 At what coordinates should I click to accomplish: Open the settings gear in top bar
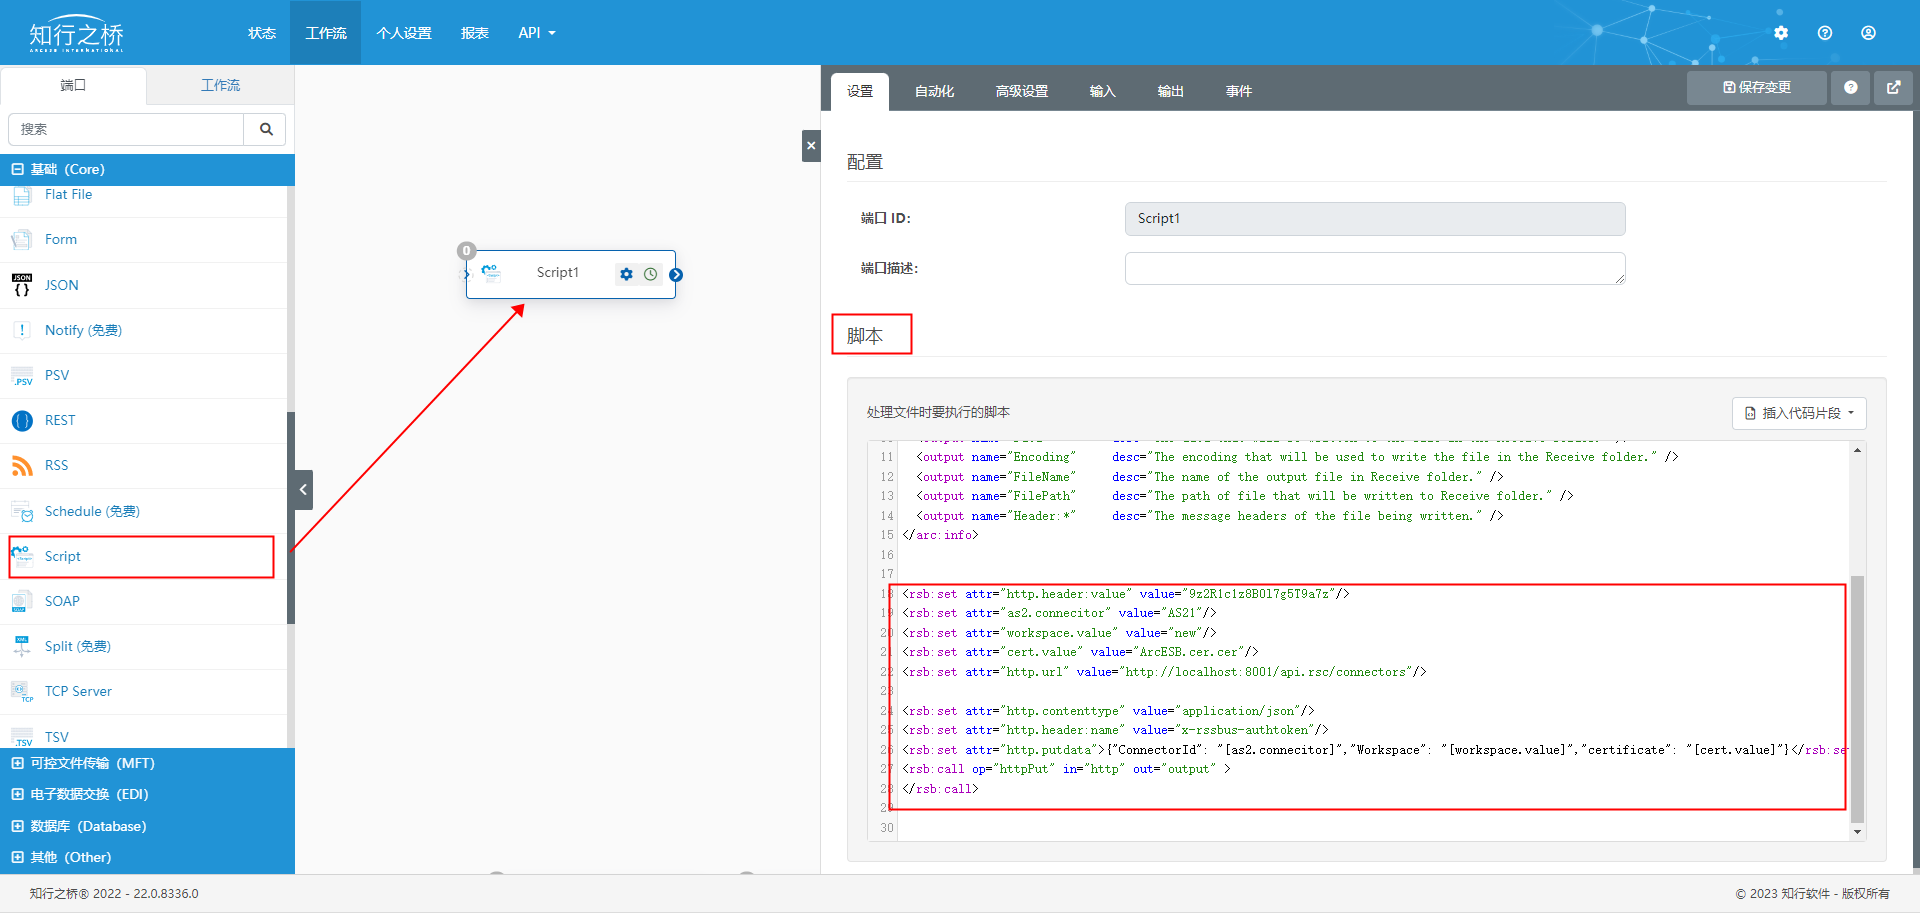[x=1781, y=33]
